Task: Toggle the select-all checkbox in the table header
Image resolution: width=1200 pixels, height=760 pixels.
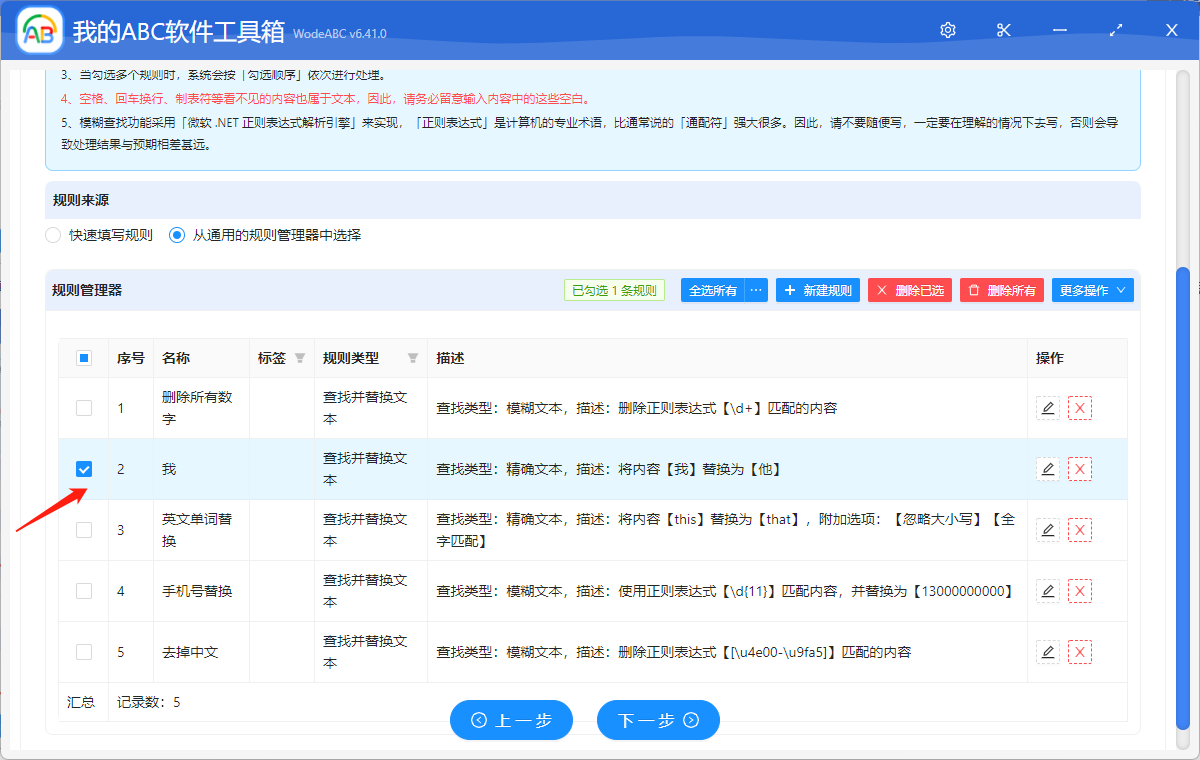Action: (83, 357)
